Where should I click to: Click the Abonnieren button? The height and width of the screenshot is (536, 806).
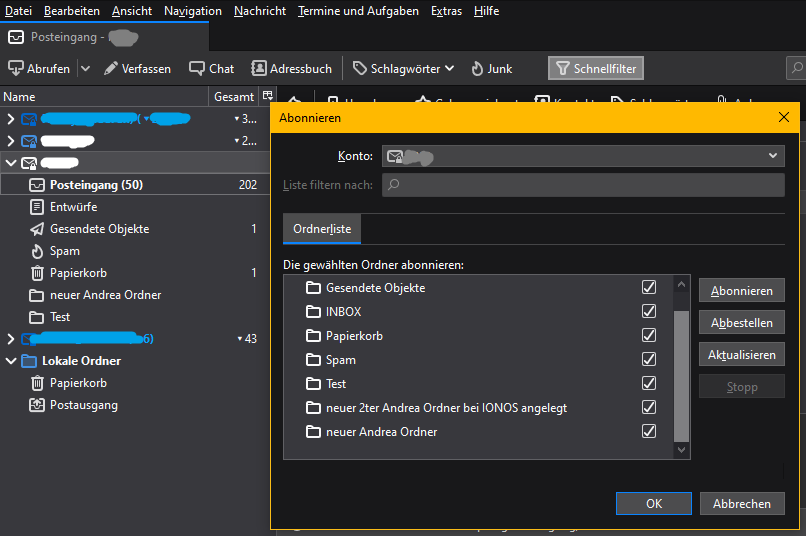[x=741, y=291]
